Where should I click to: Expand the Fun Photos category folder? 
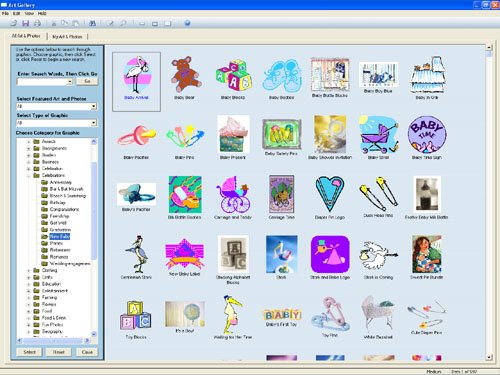29,325
